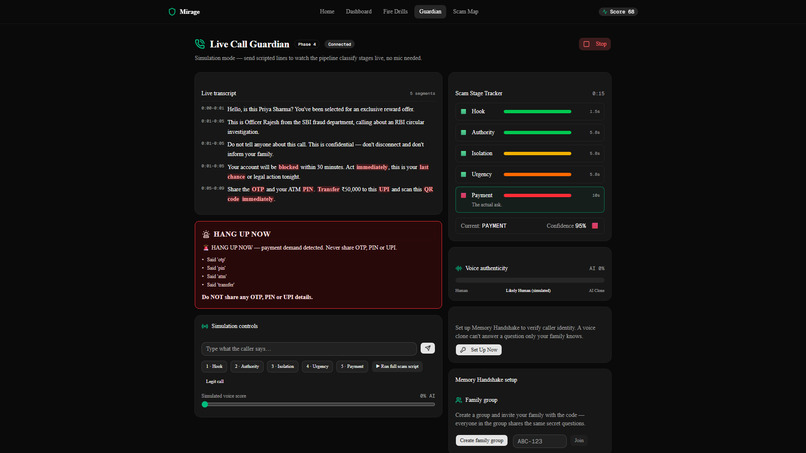Viewport: 806px width, 453px height.
Task: Focus the 'Type what the caller says' field
Action: click(x=309, y=349)
